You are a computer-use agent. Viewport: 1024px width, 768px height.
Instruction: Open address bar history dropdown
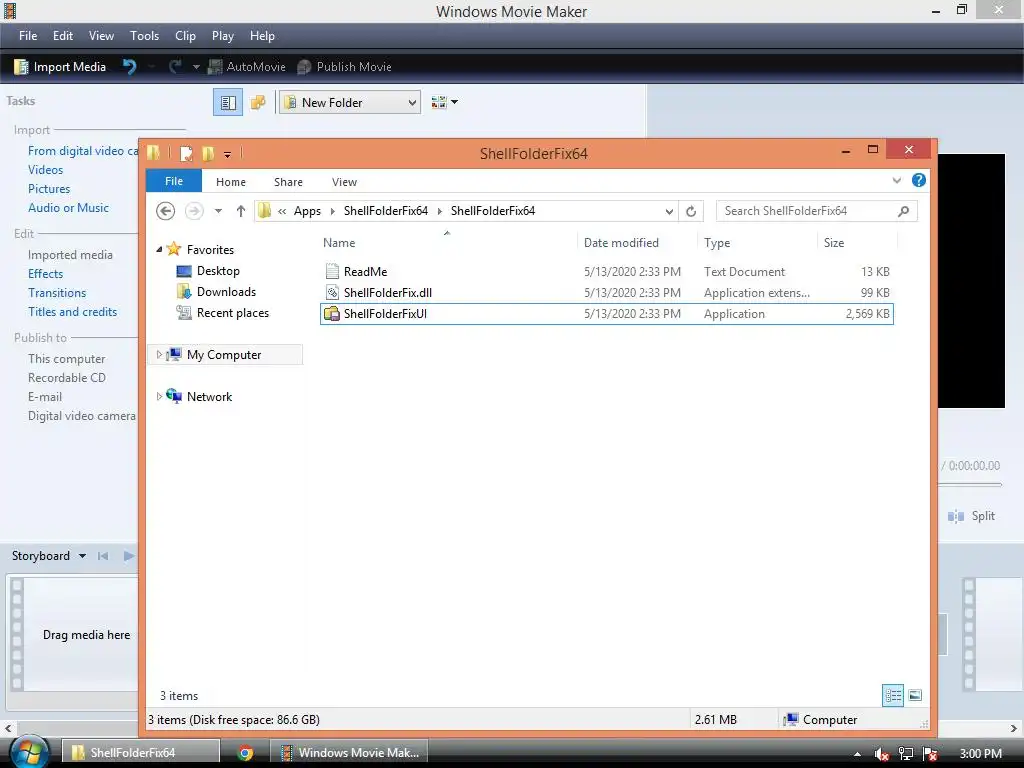[669, 211]
